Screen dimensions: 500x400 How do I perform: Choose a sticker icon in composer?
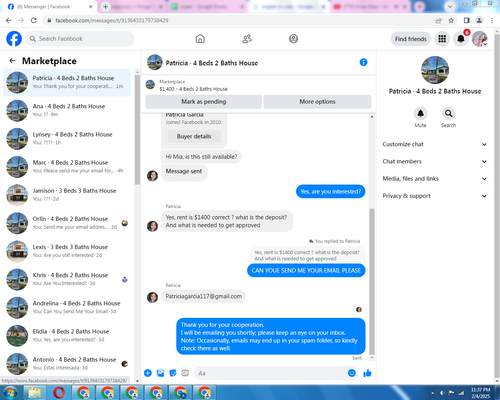point(173,373)
